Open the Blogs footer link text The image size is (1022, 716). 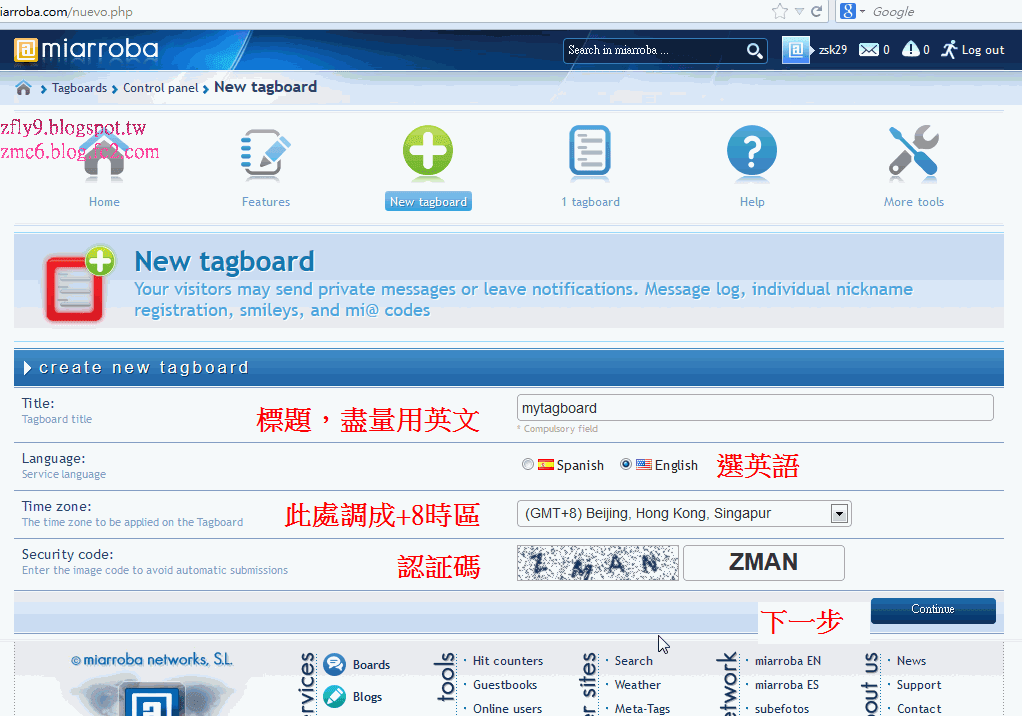[367, 696]
